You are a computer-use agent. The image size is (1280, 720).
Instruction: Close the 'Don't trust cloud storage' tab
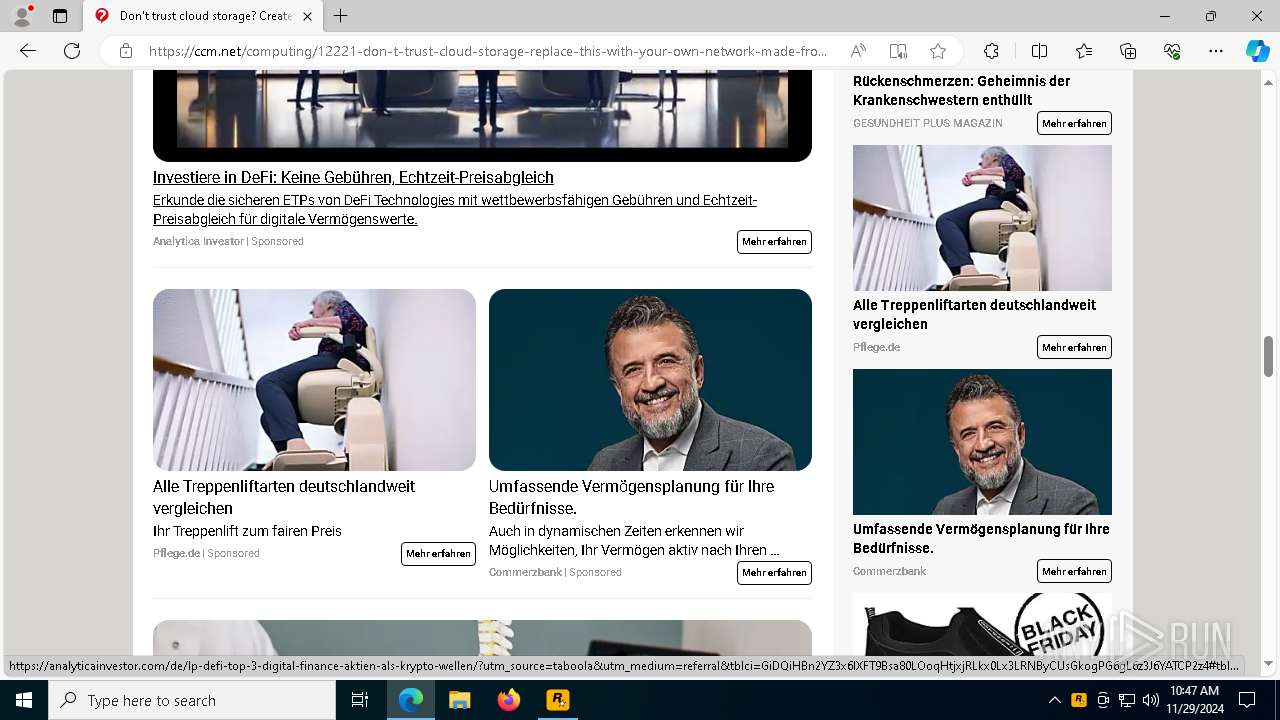click(x=308, y=16)
